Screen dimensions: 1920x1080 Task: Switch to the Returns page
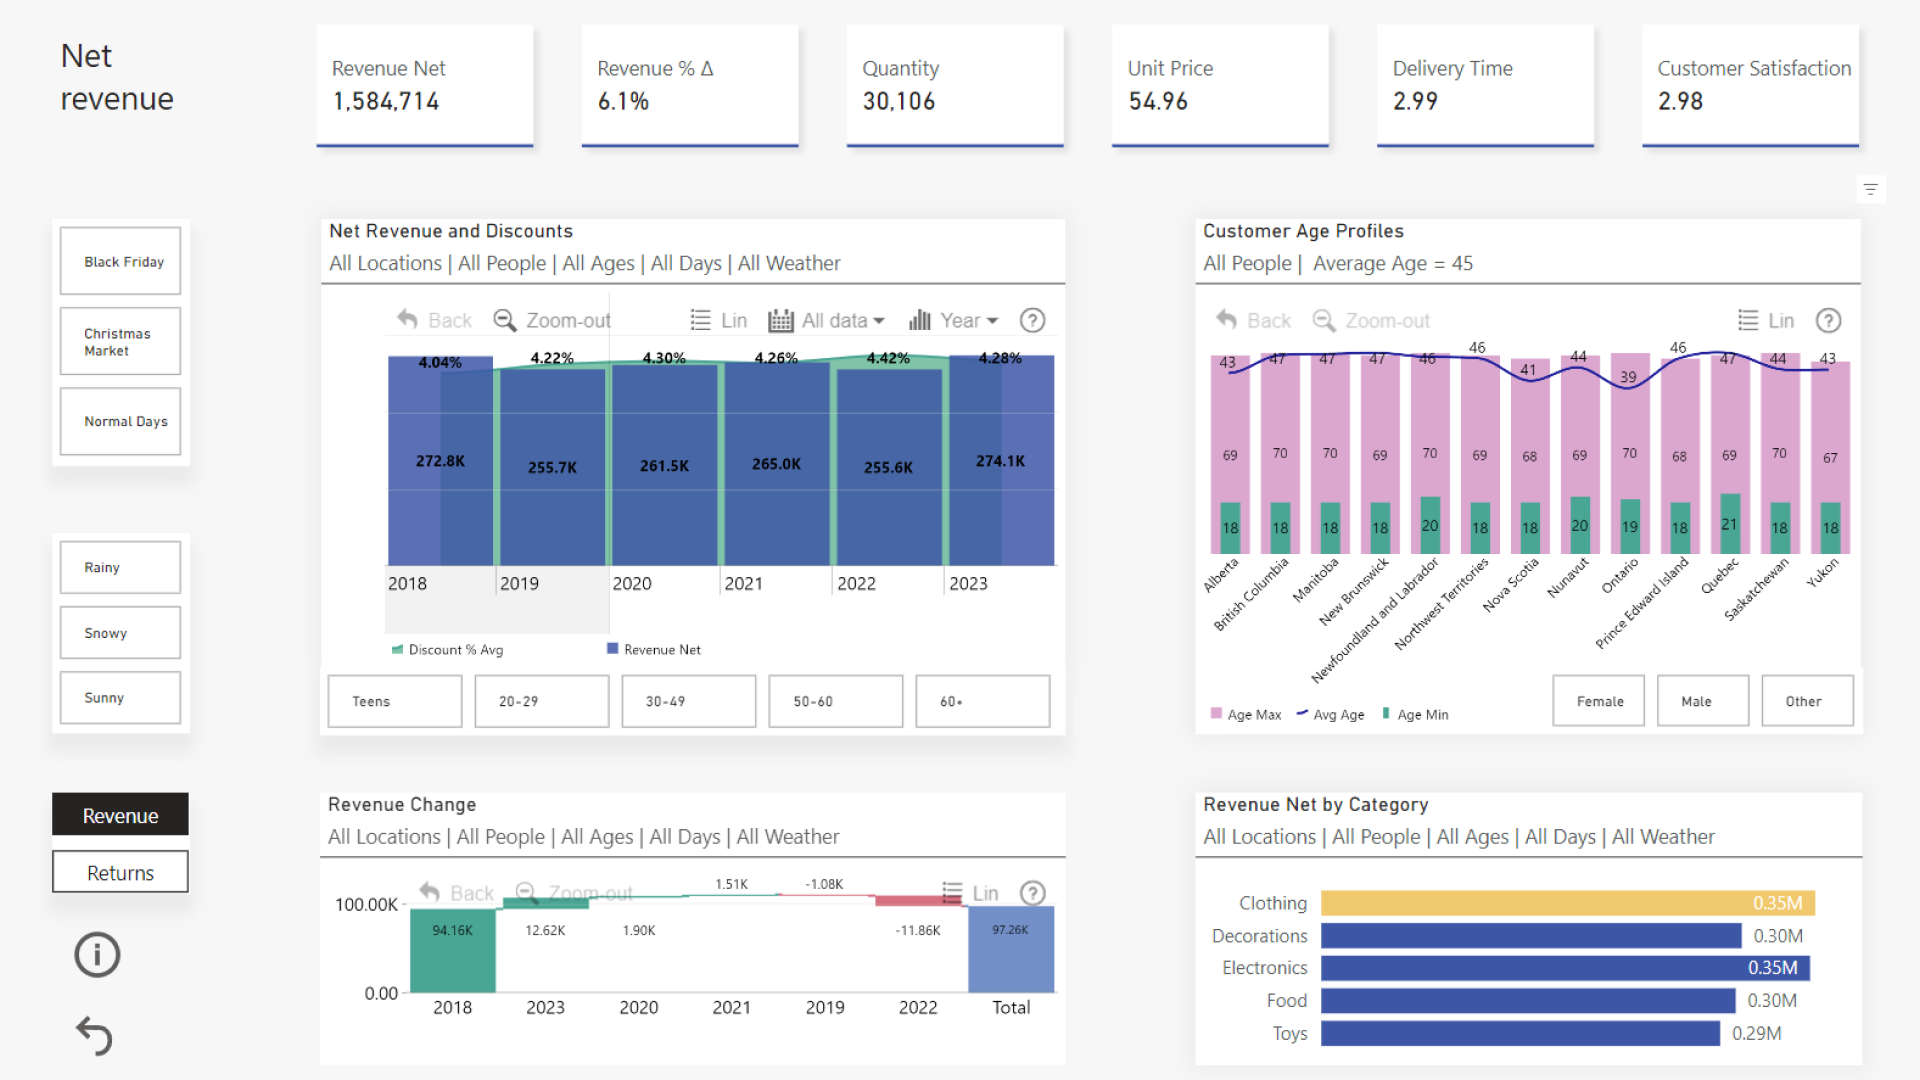point(120,872)
